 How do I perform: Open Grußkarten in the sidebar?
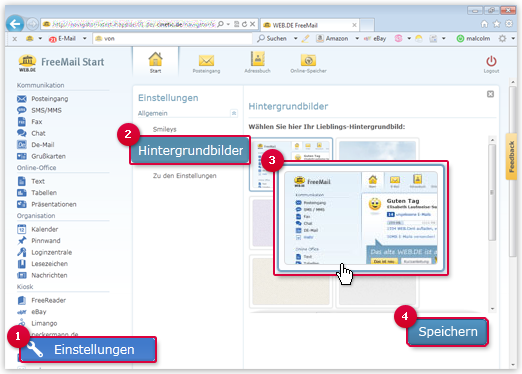point(41,156)
